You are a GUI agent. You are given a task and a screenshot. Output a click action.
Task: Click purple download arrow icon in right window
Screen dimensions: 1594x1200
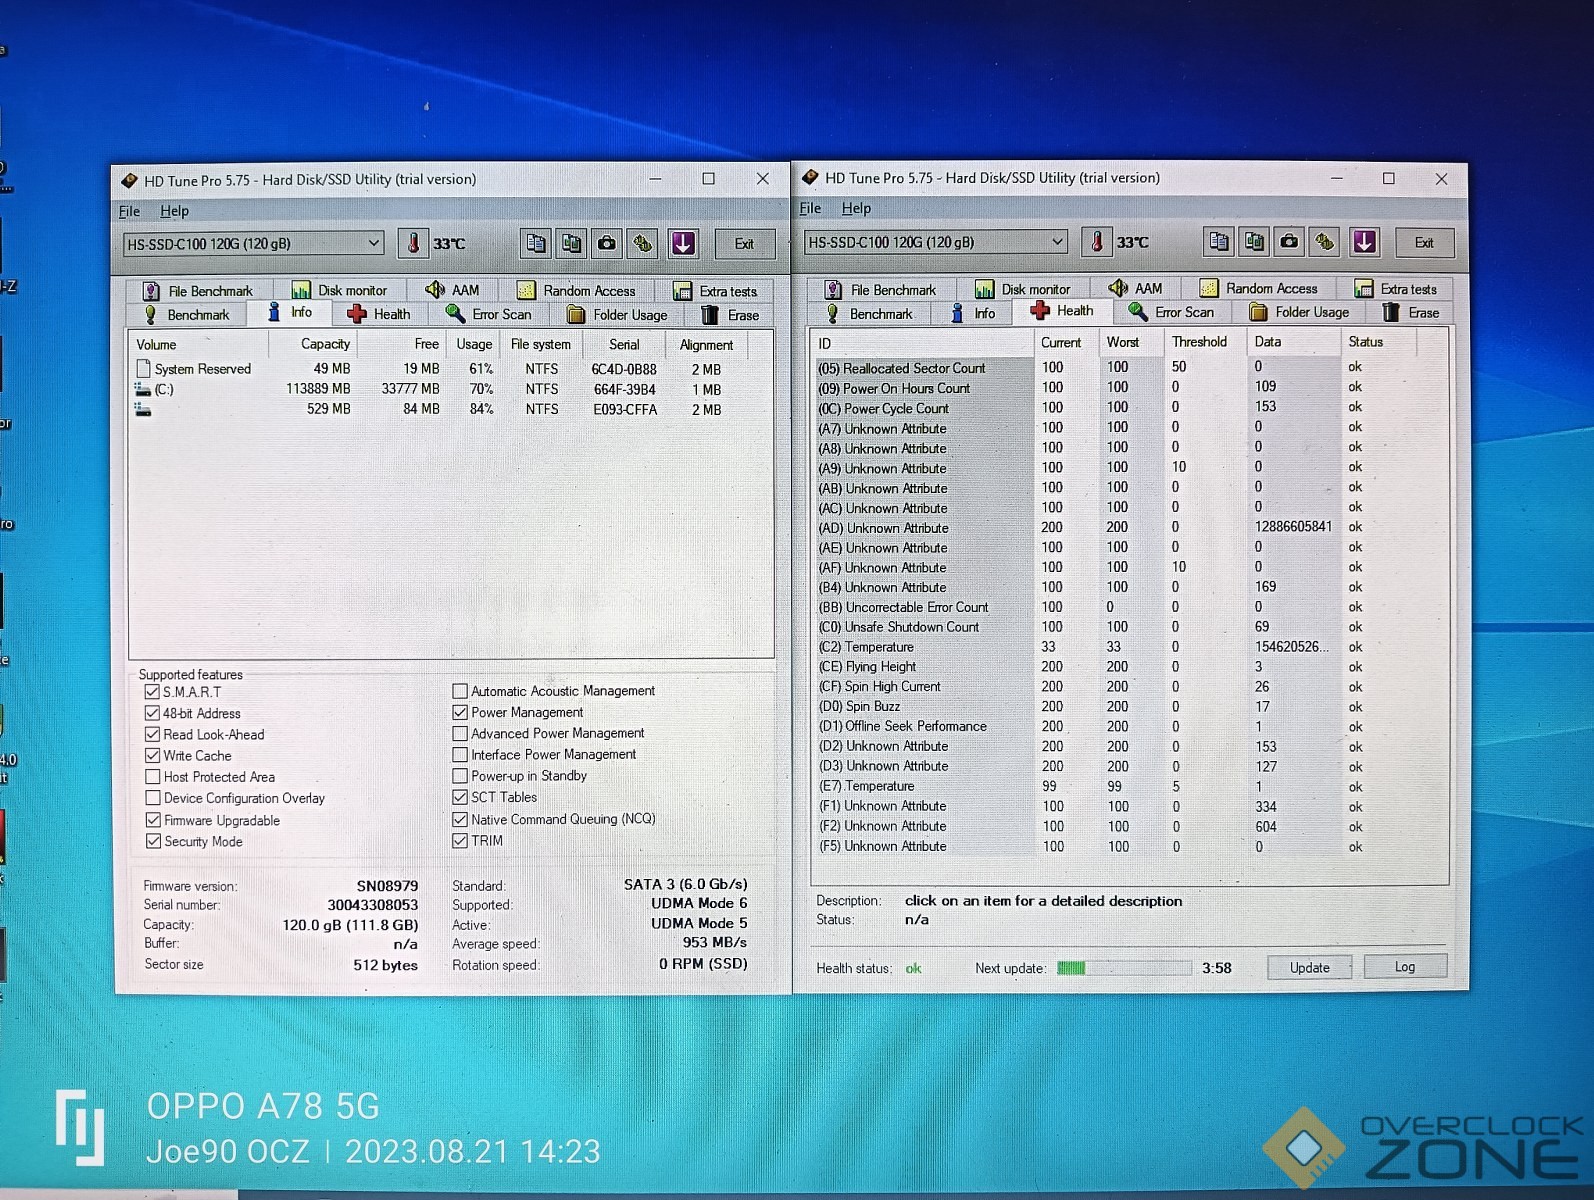[1365, 242]
